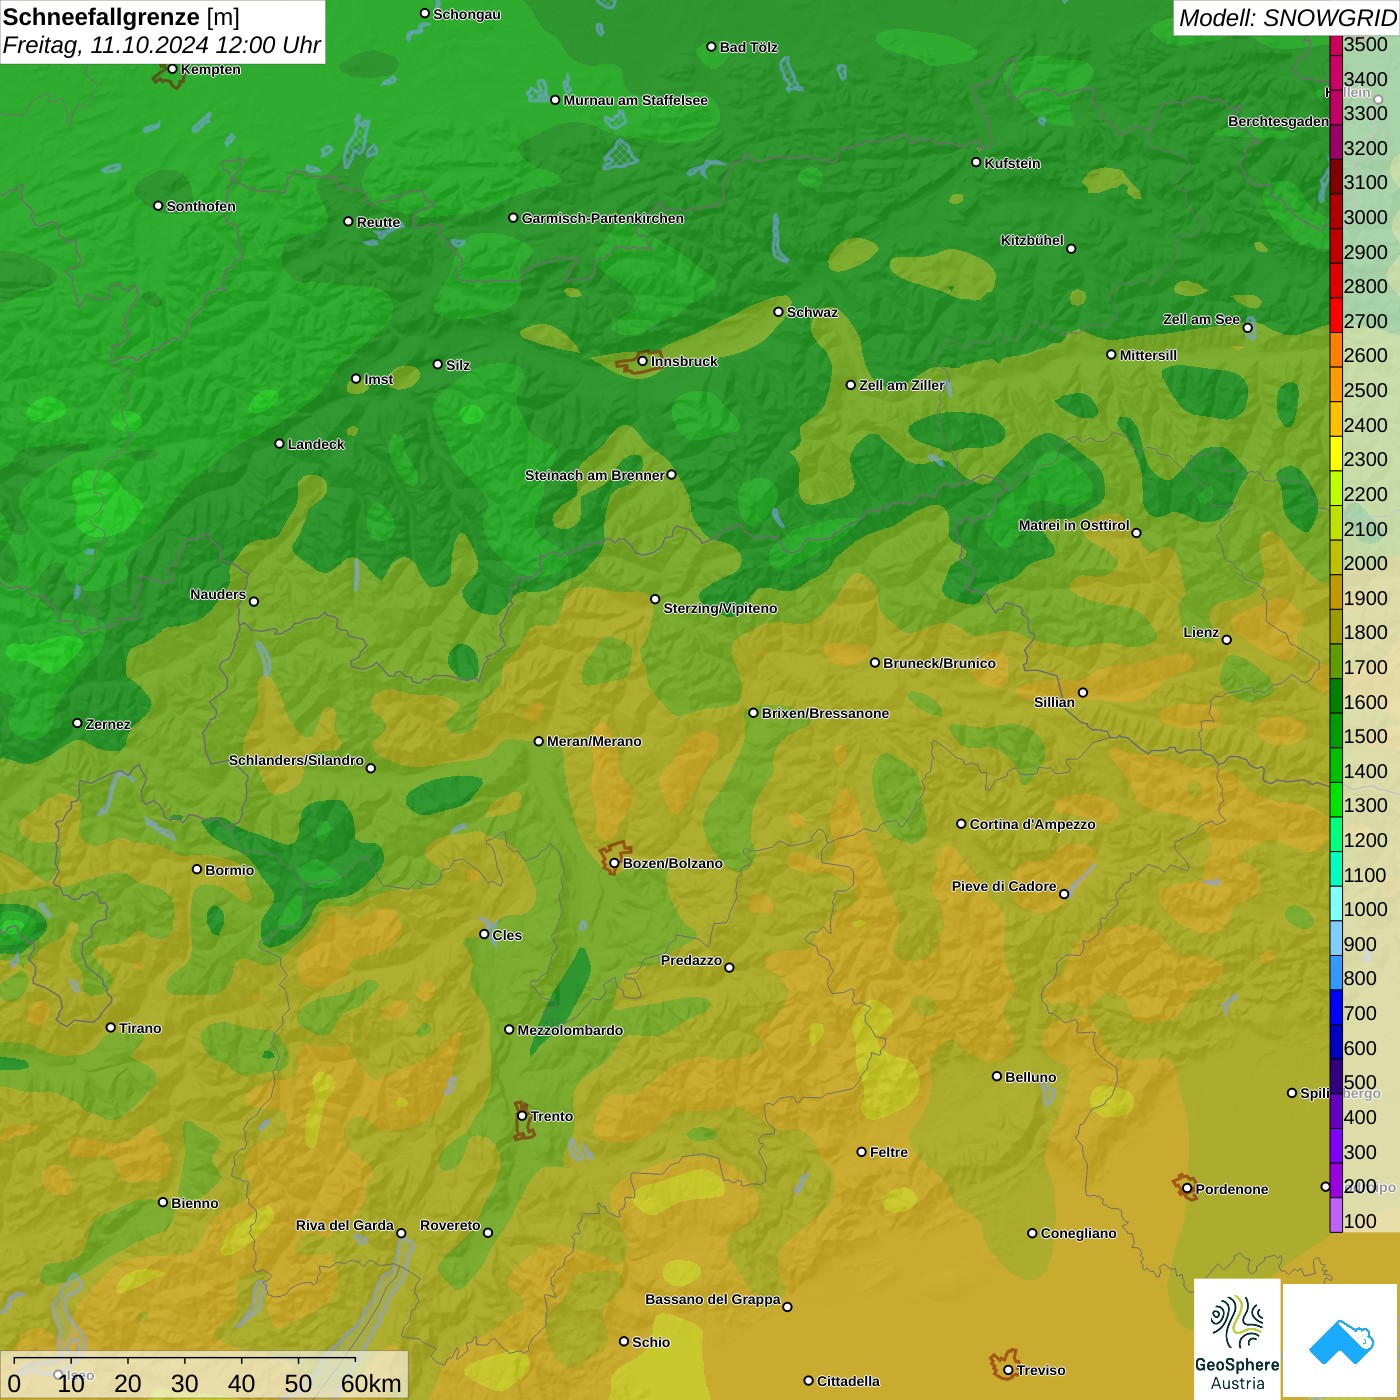
Task: Click the blue cloud house logo
Action: 1341,1340
